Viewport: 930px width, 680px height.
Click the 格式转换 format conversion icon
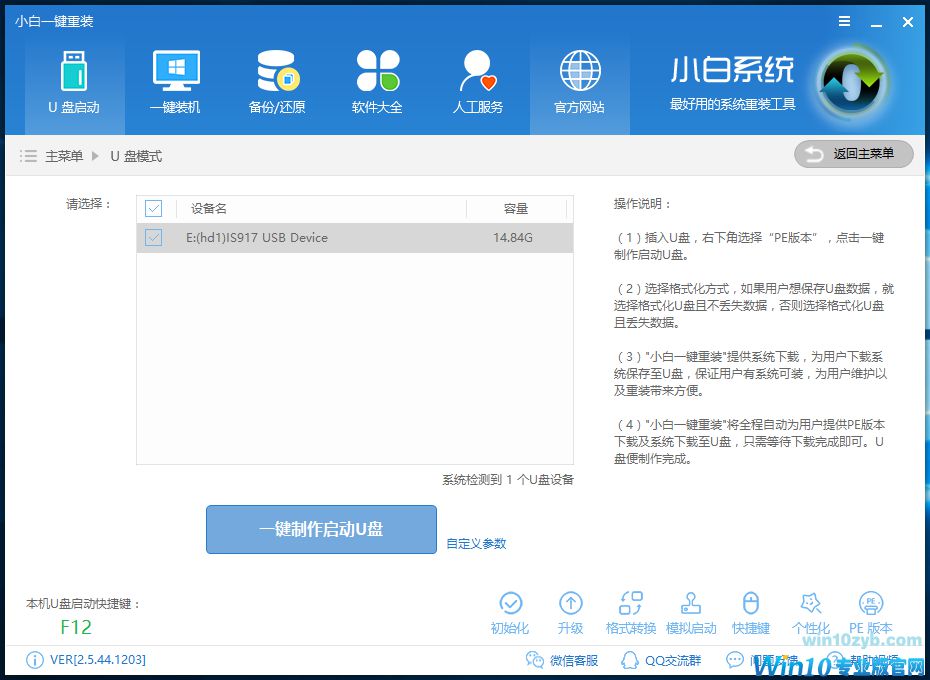tap(631, 610)
